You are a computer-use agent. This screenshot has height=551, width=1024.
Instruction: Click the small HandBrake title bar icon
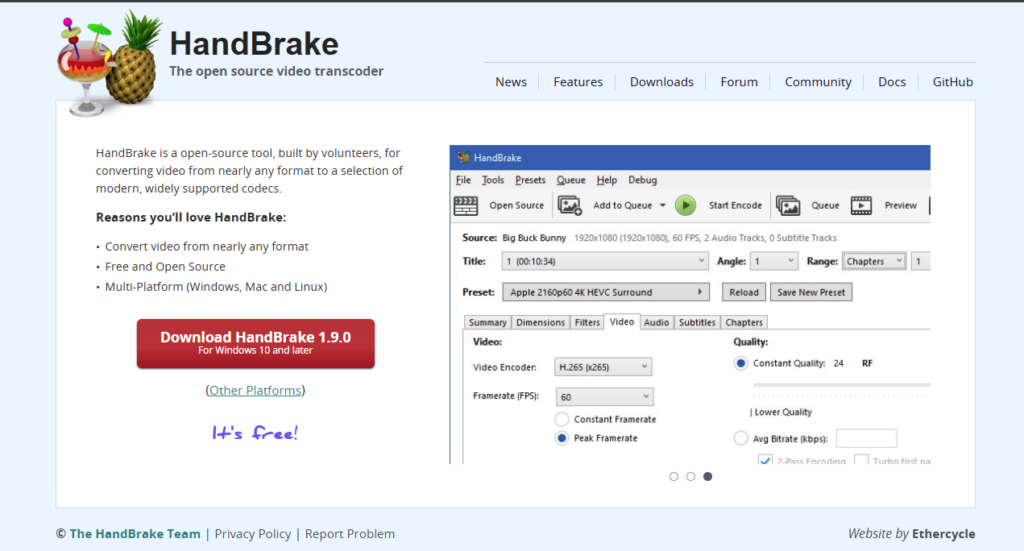coord(463,157)
